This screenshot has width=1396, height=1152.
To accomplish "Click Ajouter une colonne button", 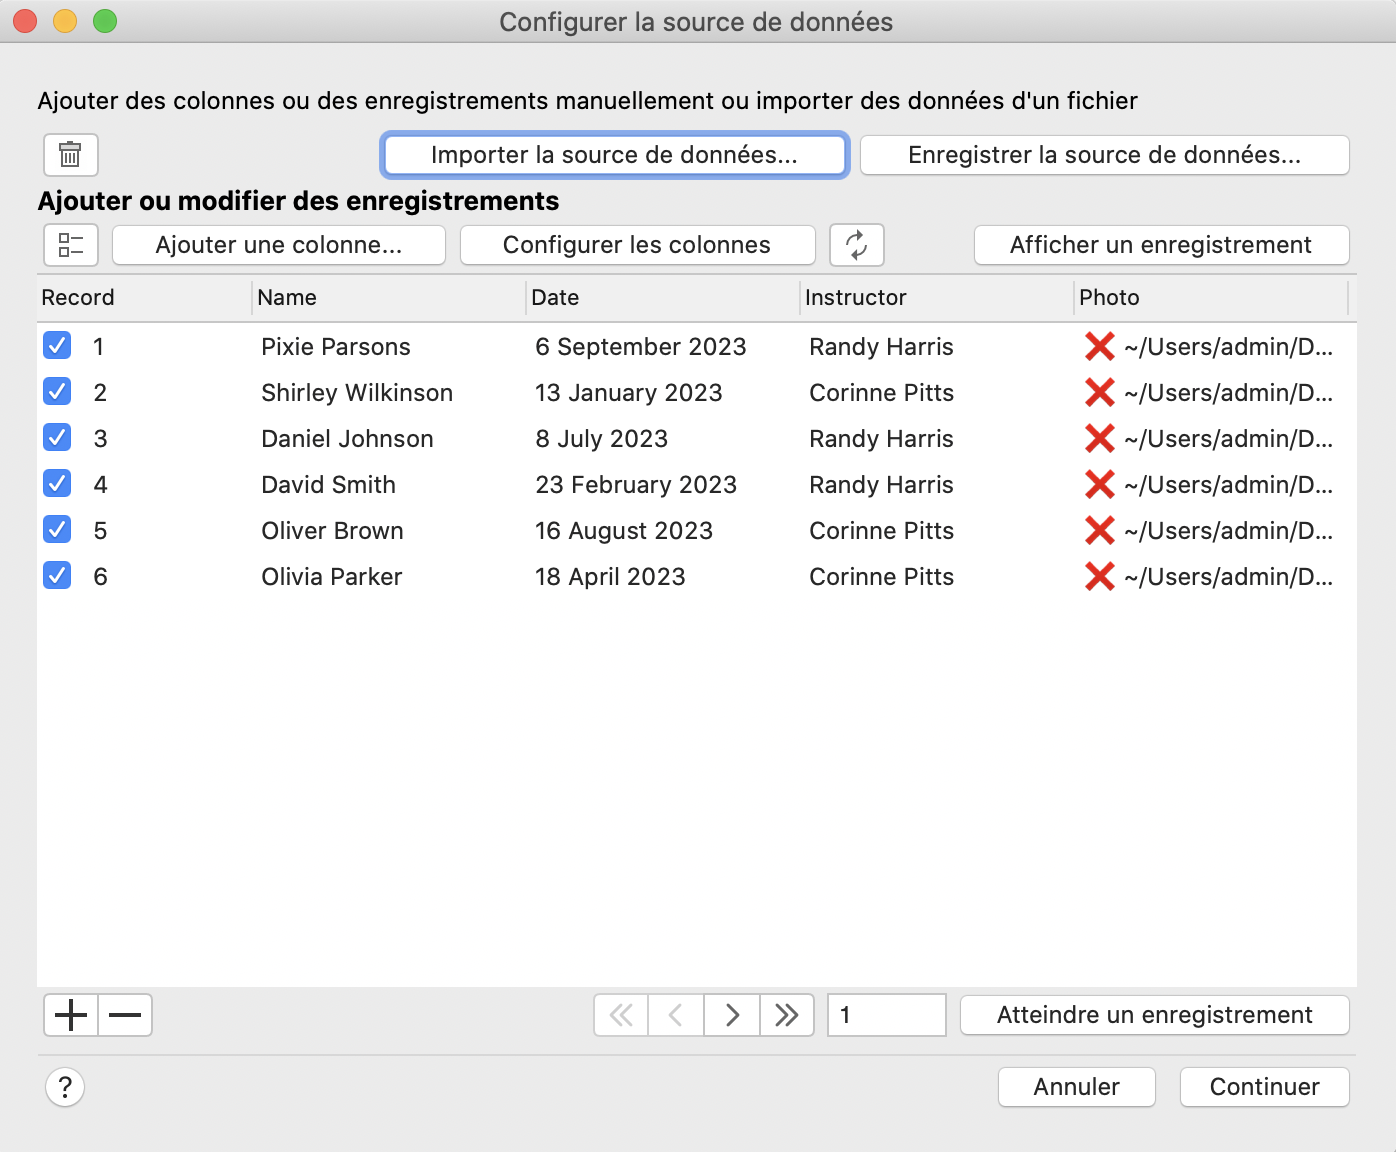I will click(279, 245).
